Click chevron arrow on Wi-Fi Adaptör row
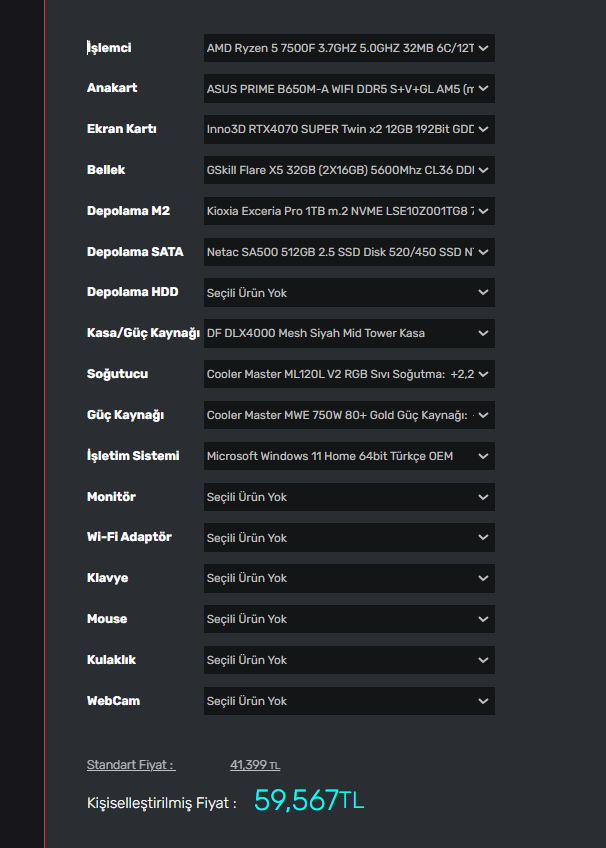606x848 pixels. pyautogui.click(x=484, y=538)
